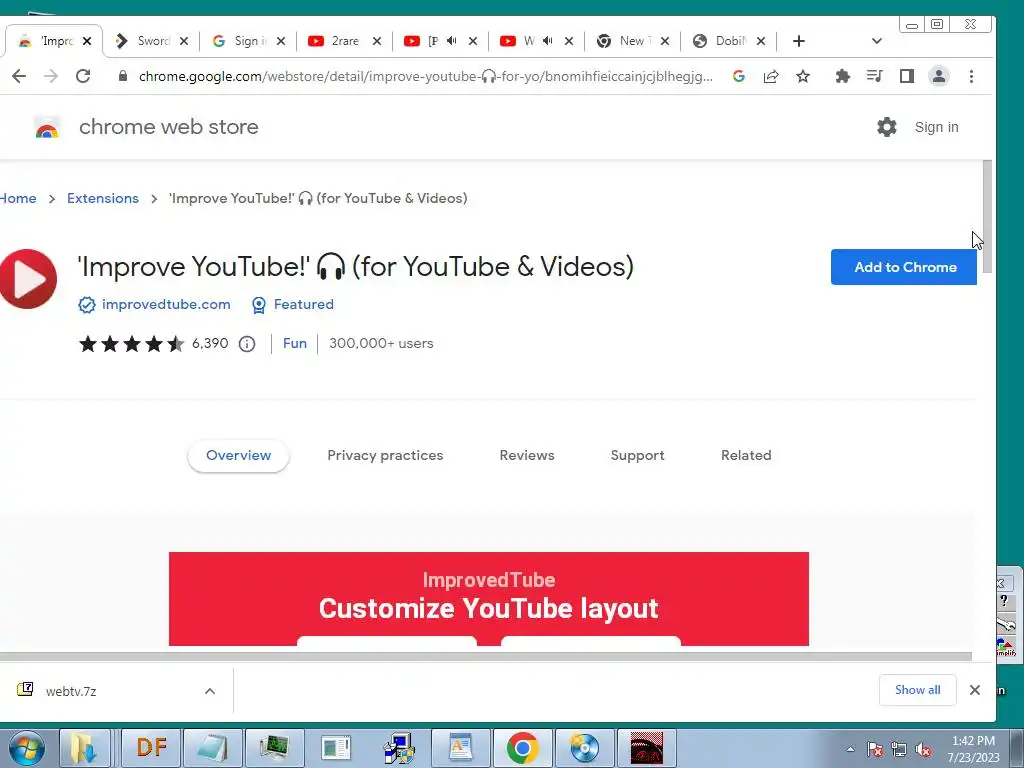Screen dimensions: 1024x768
Task: Click Add to Chrome button
Action: (904, 267)
